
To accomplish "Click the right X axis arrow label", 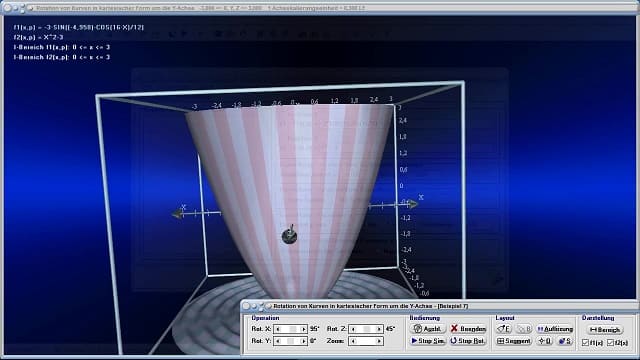I will click(421, 197).
